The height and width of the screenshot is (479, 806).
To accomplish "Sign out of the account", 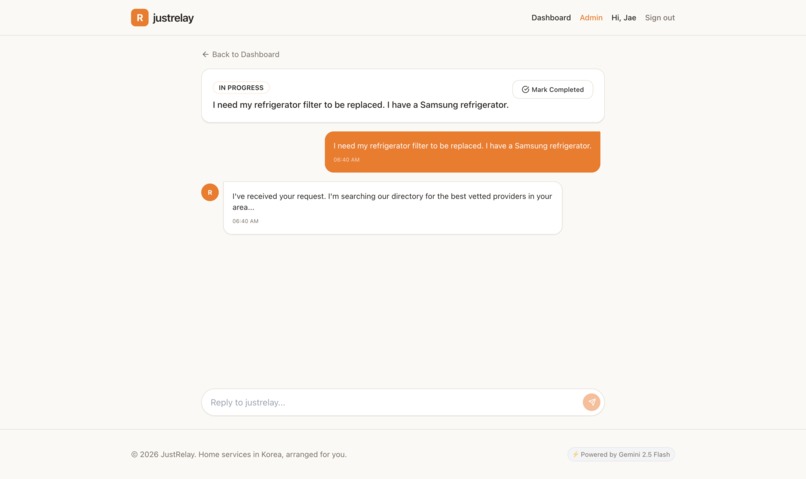I will click(660, 17).
